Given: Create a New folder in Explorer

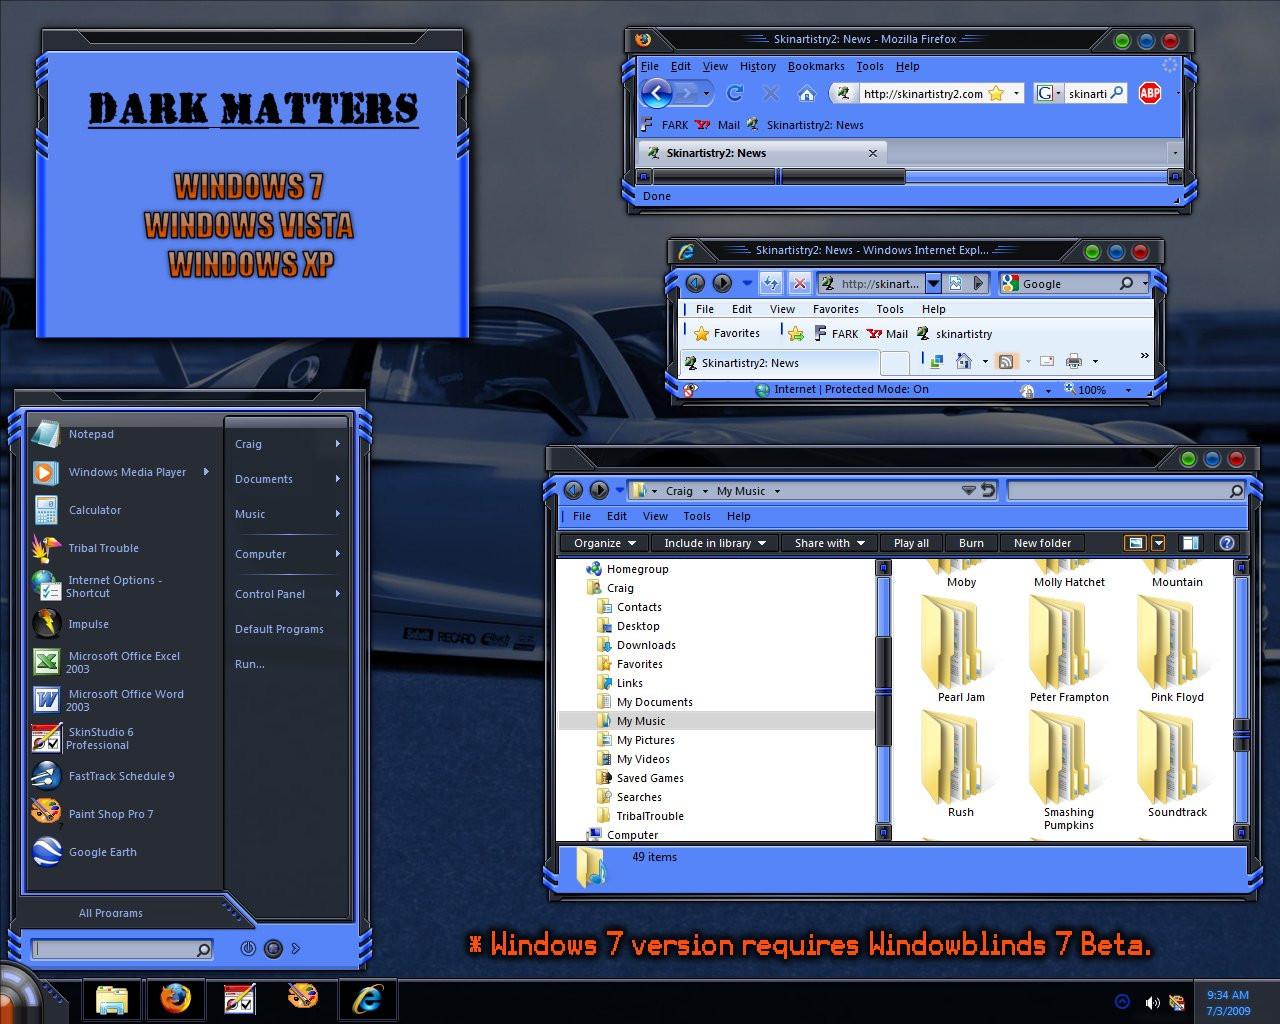Looking at the screenshot, I should [1042, 543].
